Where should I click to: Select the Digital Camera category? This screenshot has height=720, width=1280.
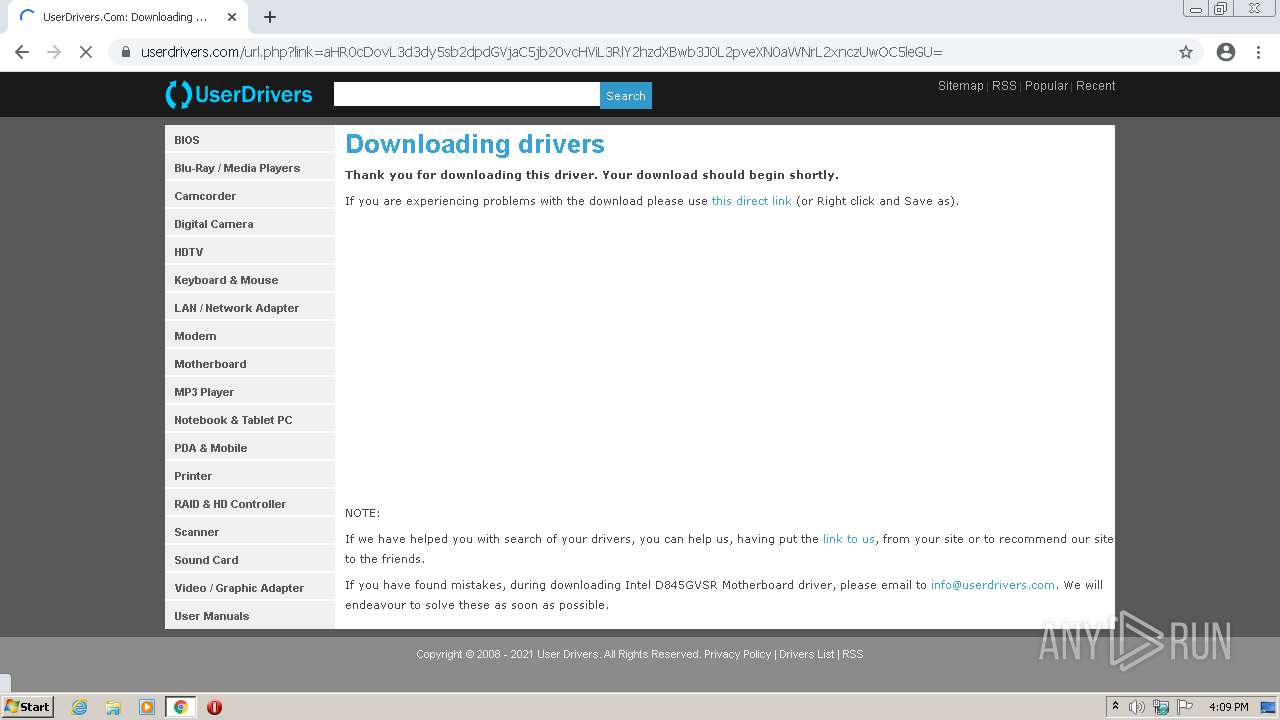click(250, 224)
